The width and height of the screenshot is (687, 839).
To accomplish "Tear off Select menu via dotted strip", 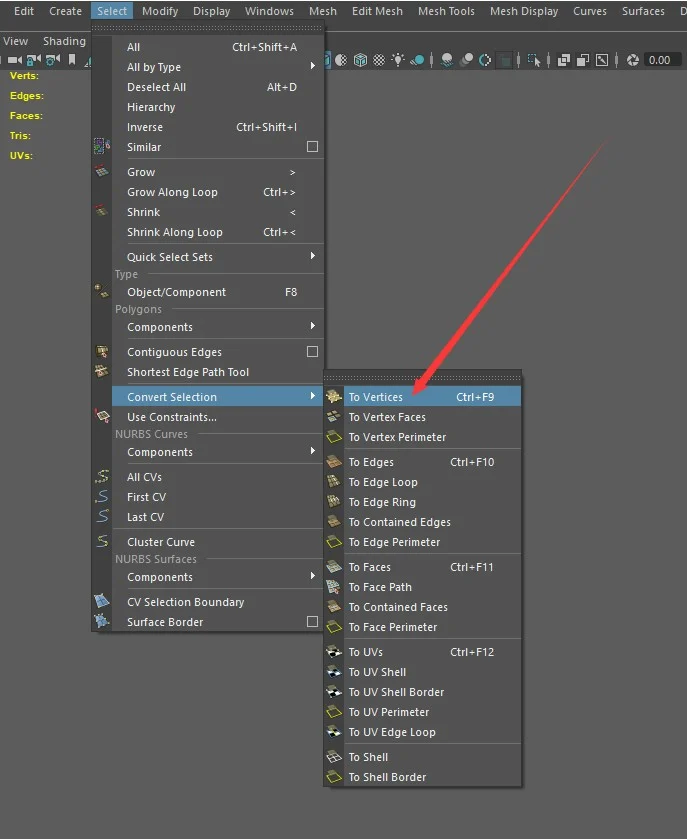I will 208,27.
